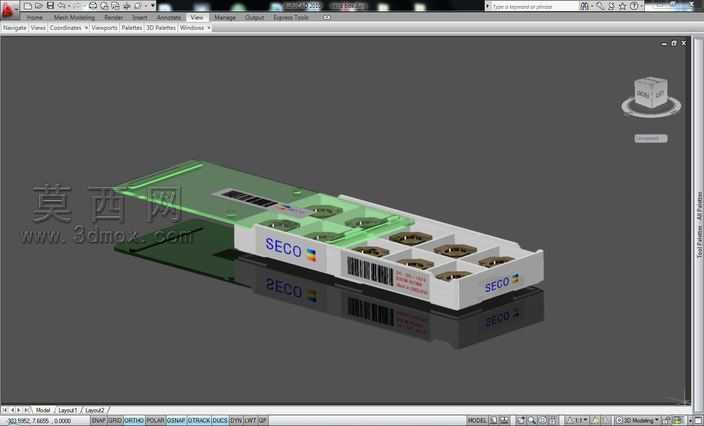Click the Palettes panel title
The width and height of the screenshot is (704, 426).
(x=132, y=28)
